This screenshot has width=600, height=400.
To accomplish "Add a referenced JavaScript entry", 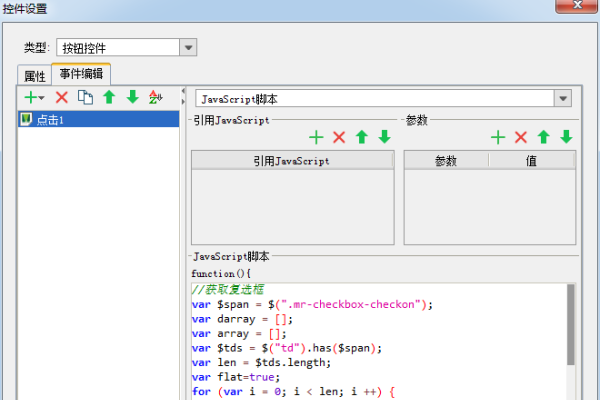I will (316, 137).
